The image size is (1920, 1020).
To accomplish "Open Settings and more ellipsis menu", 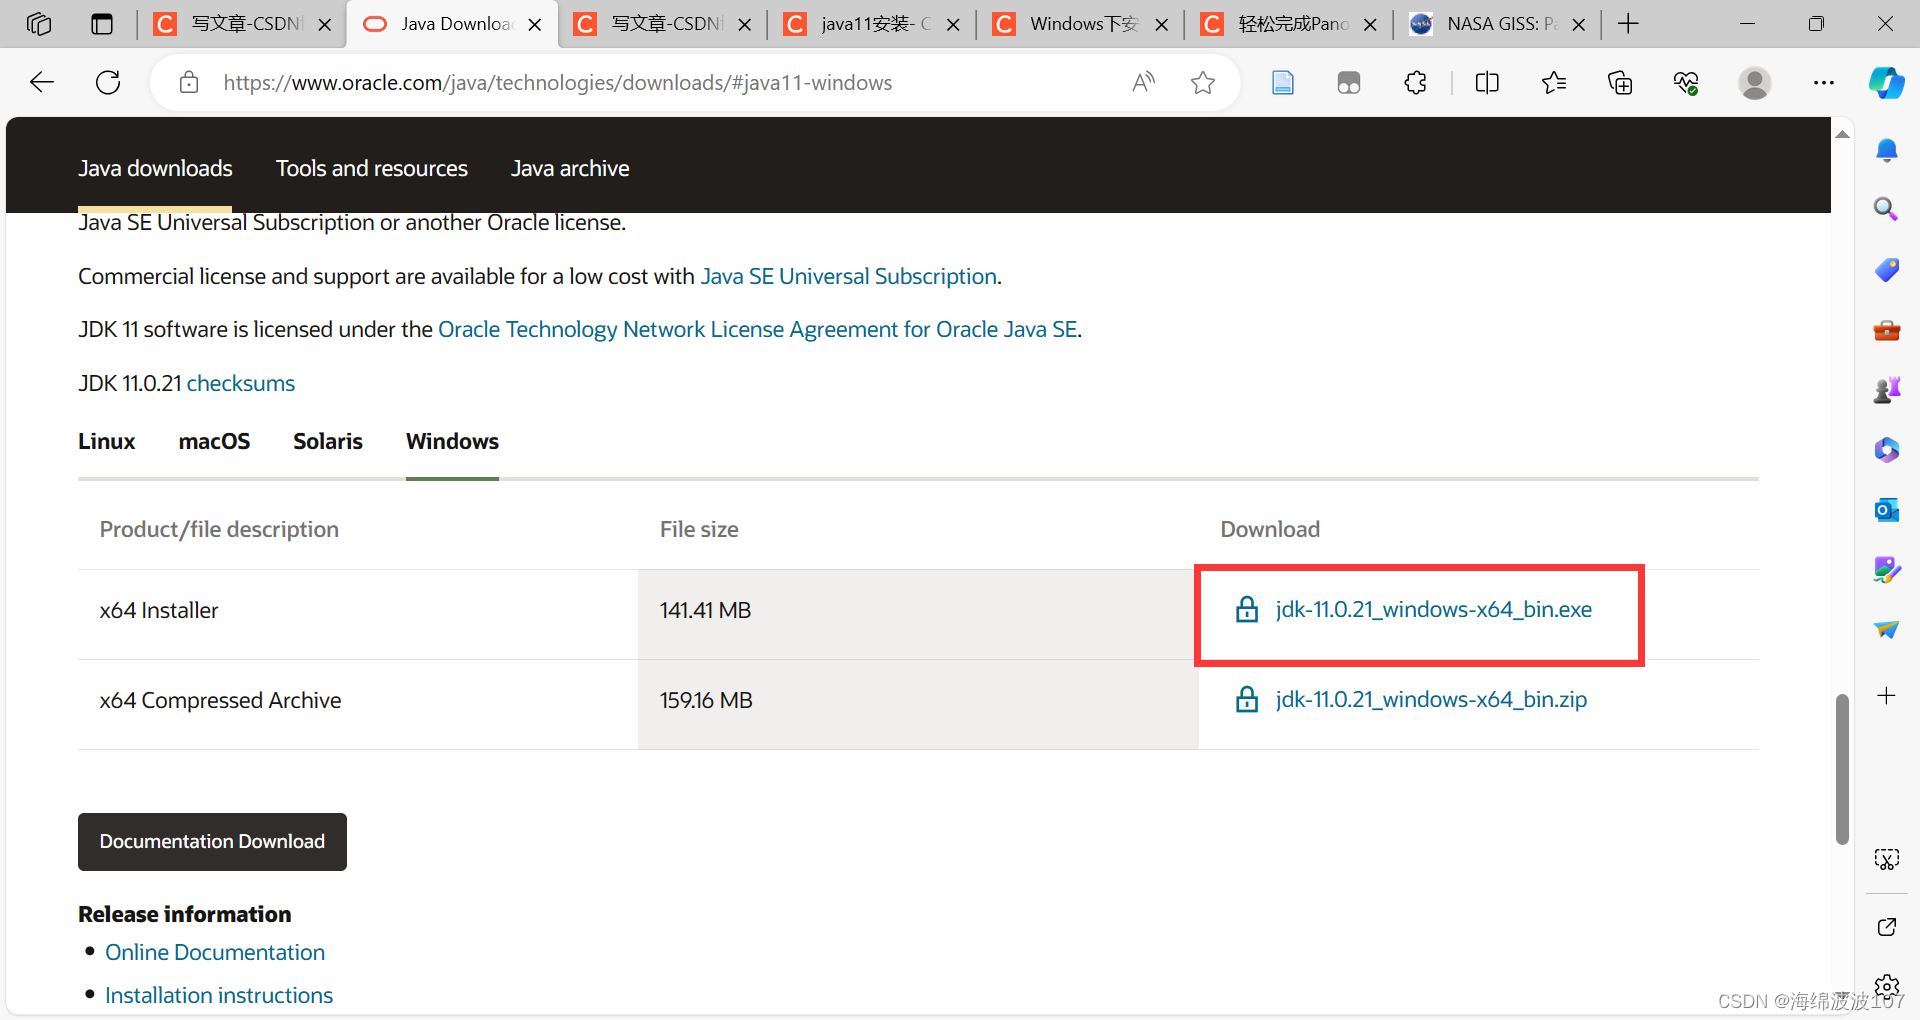I will [1823, 82].
